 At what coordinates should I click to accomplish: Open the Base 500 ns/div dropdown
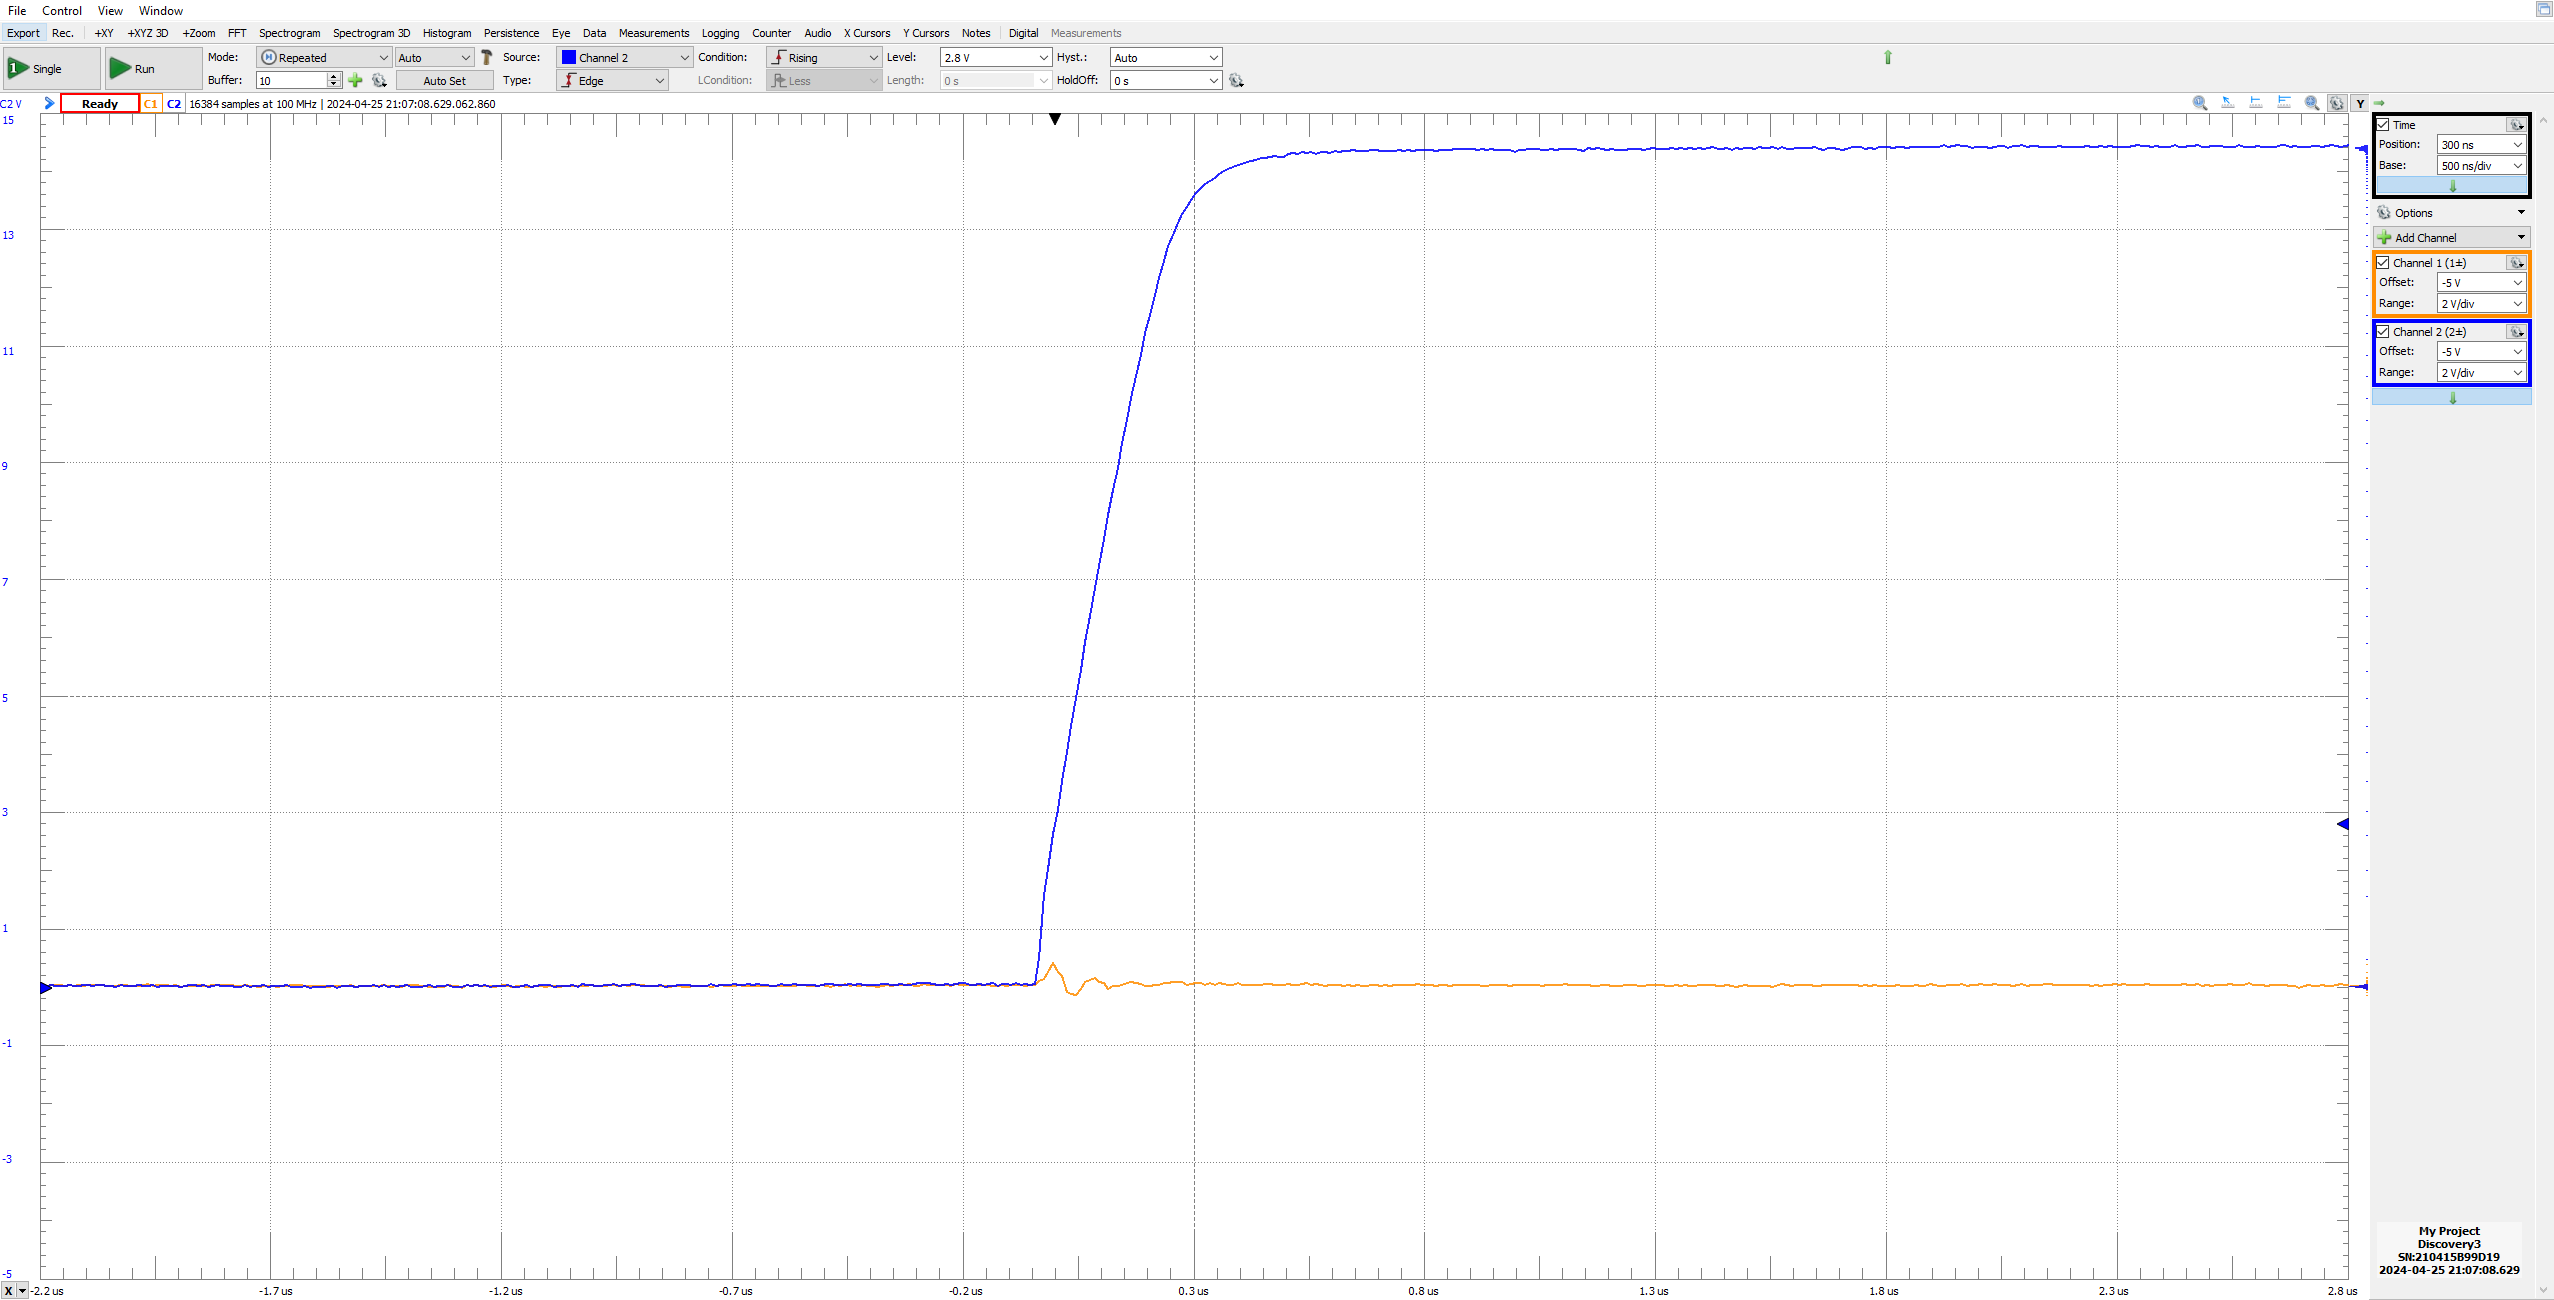[x=2481, y=166]
